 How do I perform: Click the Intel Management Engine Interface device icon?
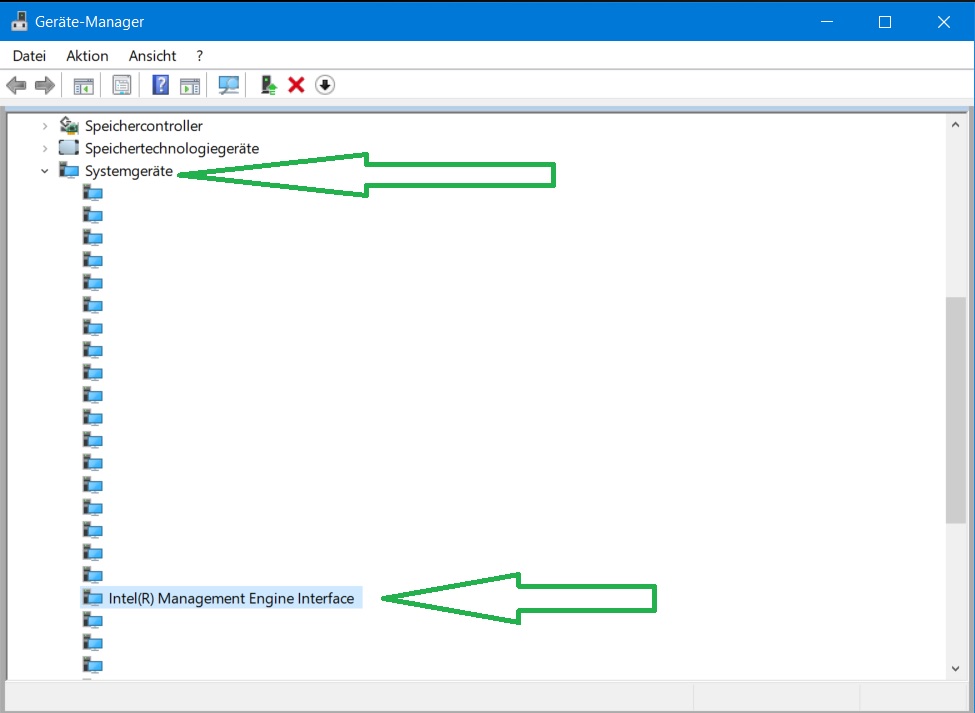tap(93, 597)
